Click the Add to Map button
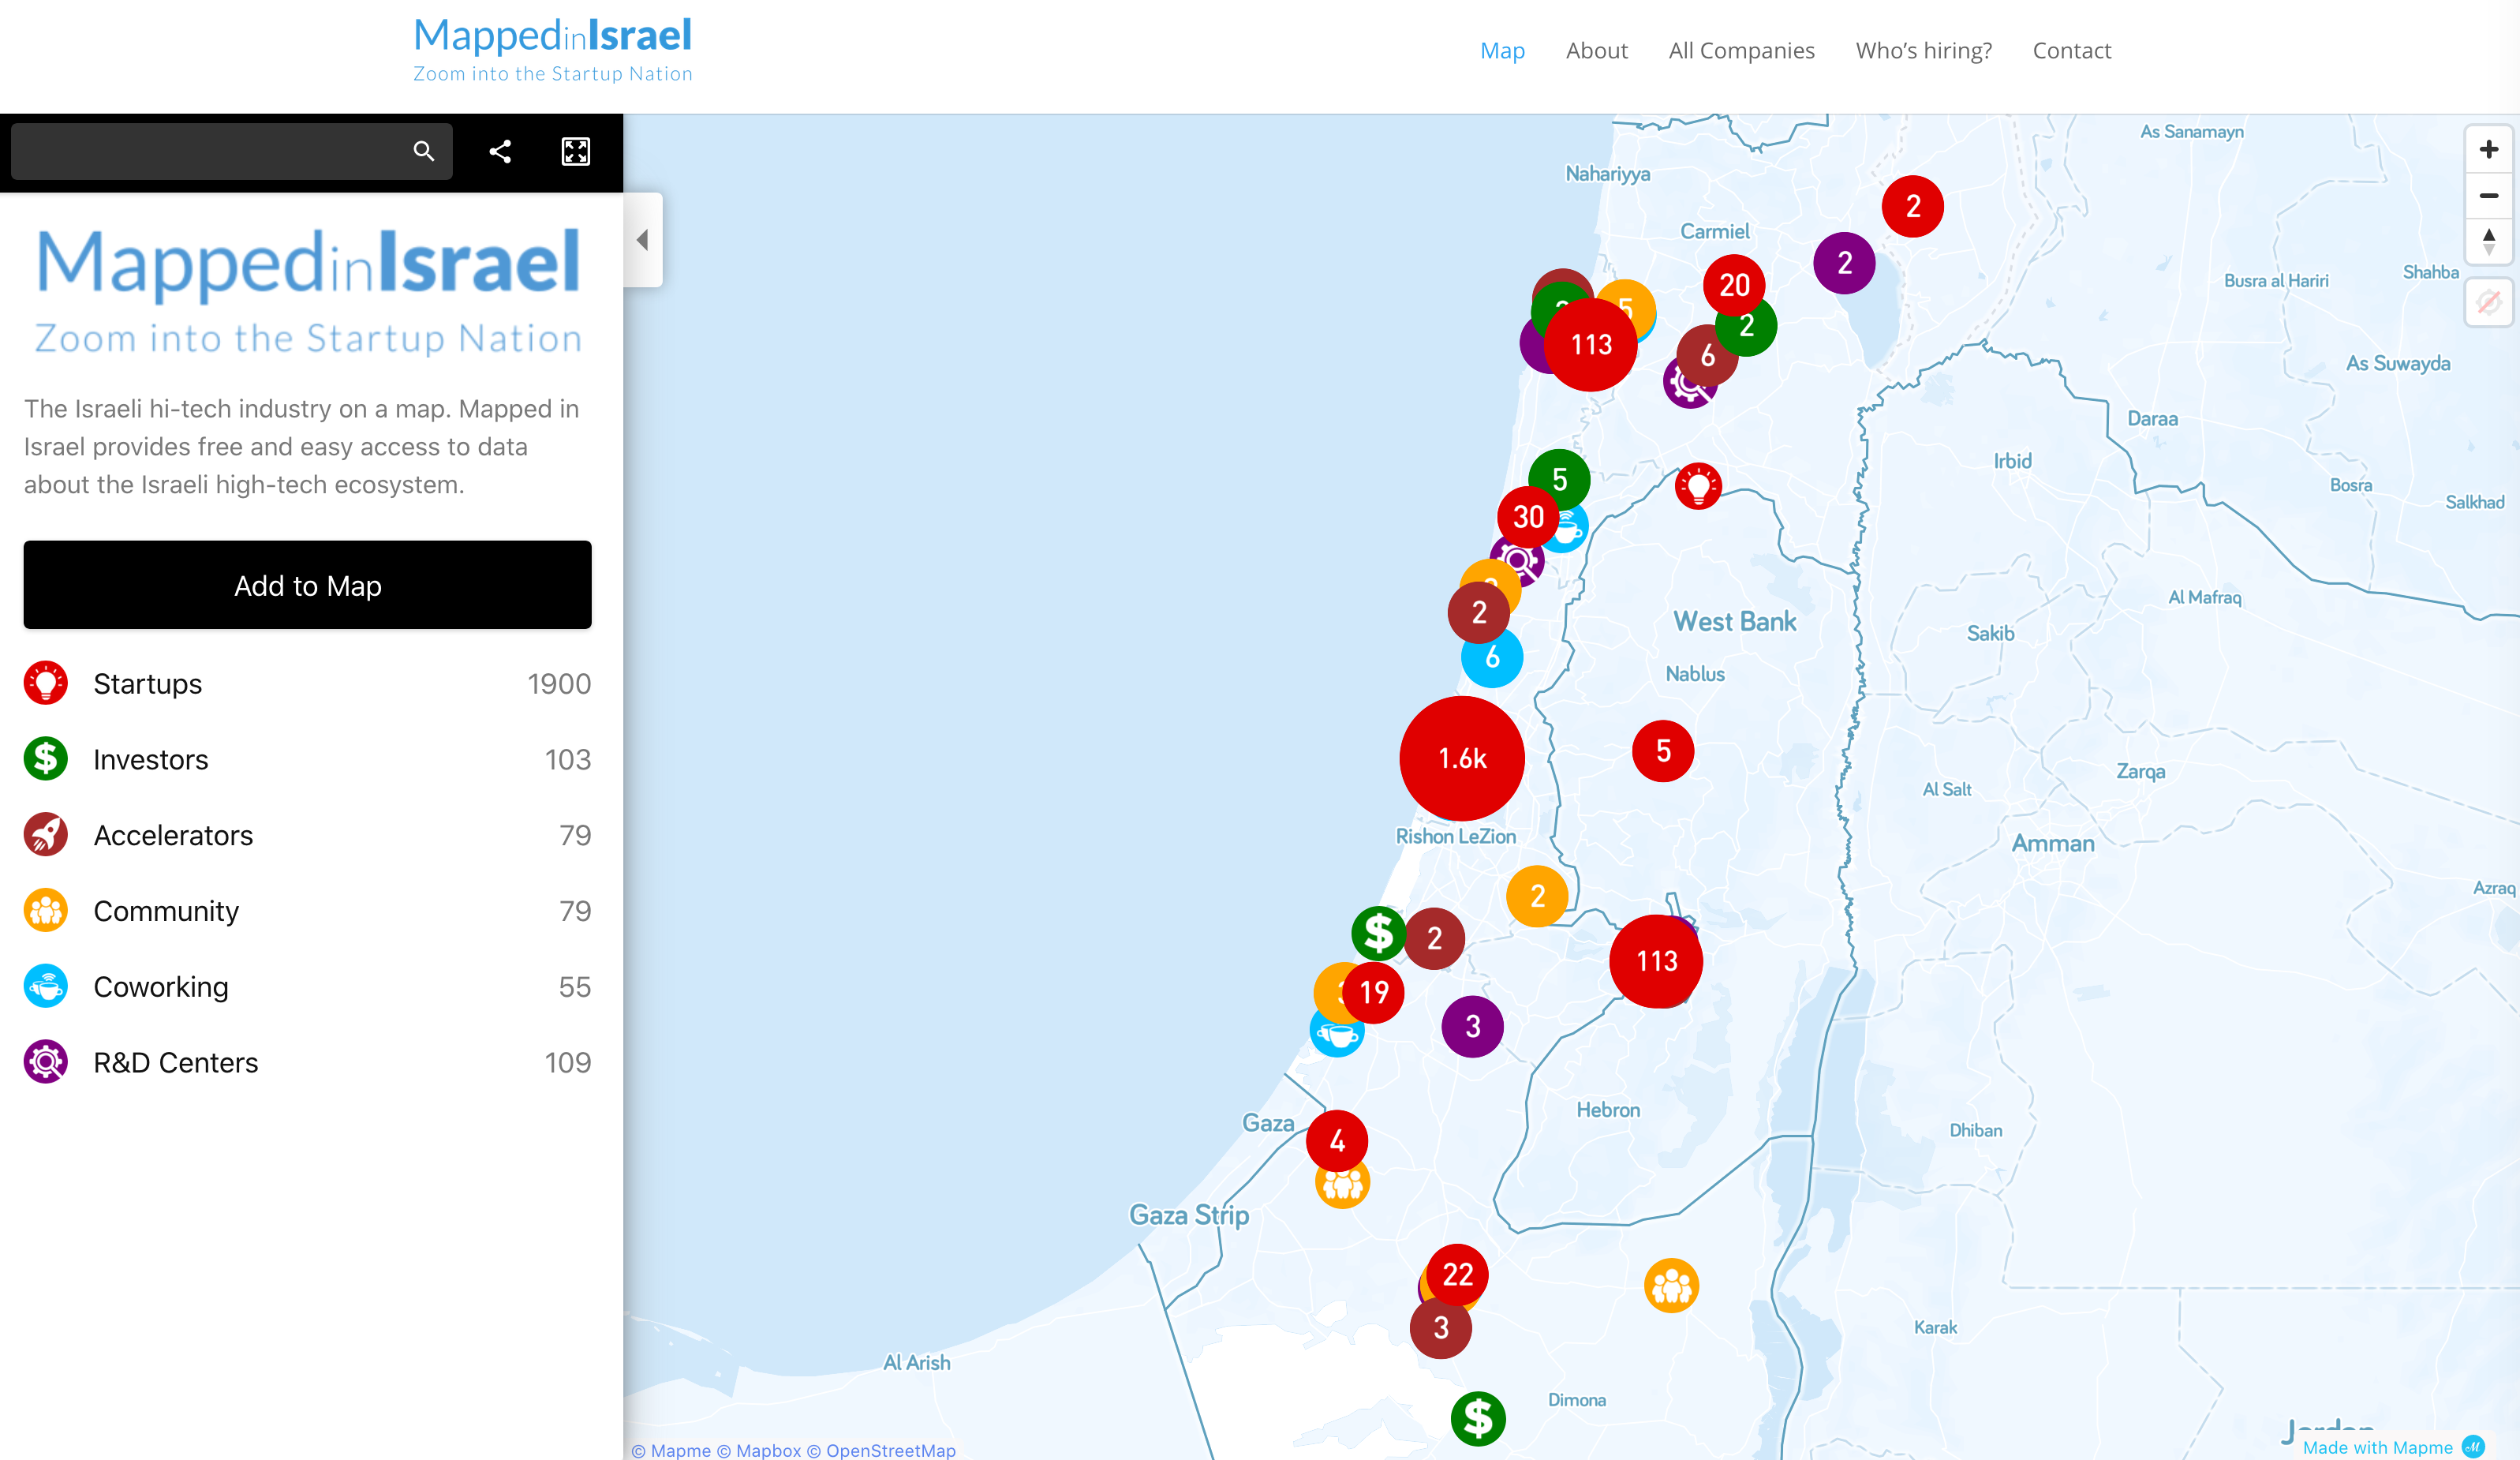 pyautogui.click(x=308, y=585)
